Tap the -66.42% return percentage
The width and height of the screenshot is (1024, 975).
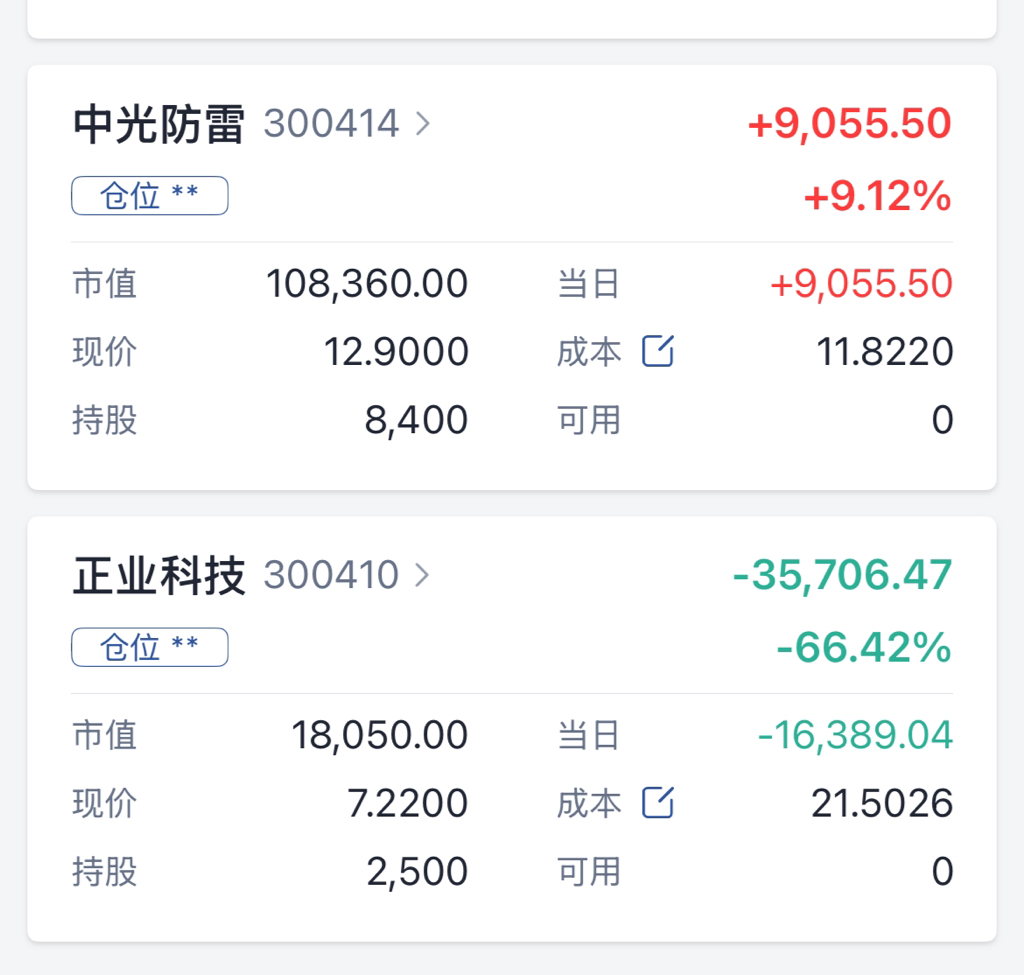[864, 648]
